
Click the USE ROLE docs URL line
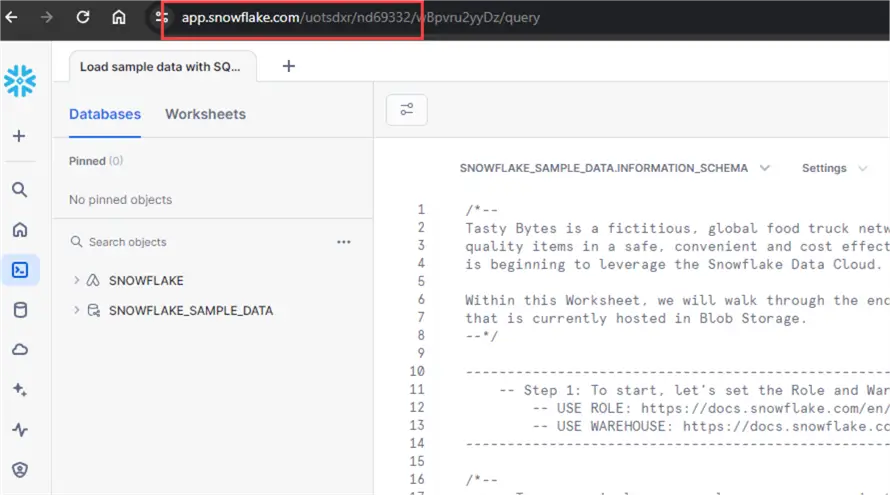[x=711, y=408]
